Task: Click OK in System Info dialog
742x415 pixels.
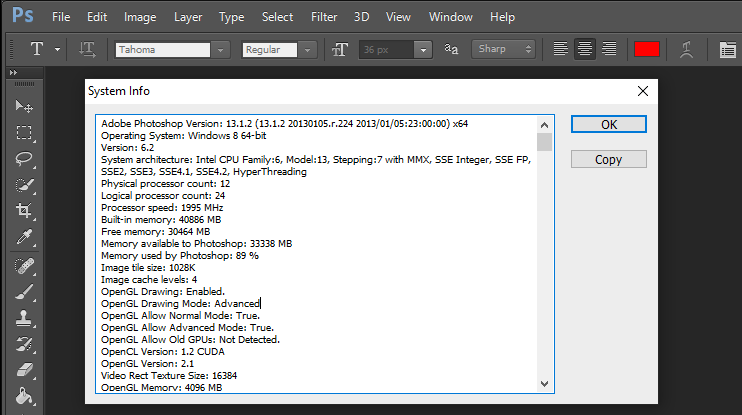Action: (609, 124)
